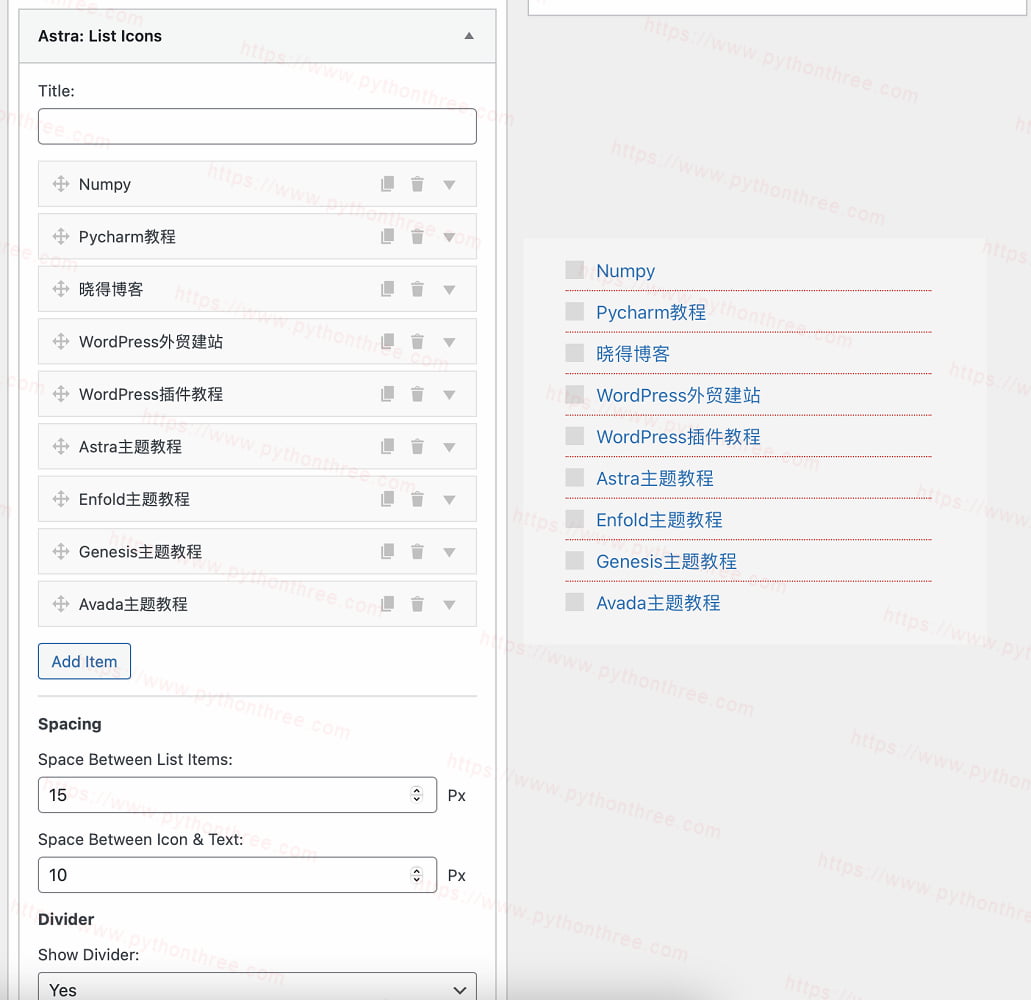The image size is (1031, 1000).
Task: Duplicate the WordPress插件教程 item
Action: [388, 394]
